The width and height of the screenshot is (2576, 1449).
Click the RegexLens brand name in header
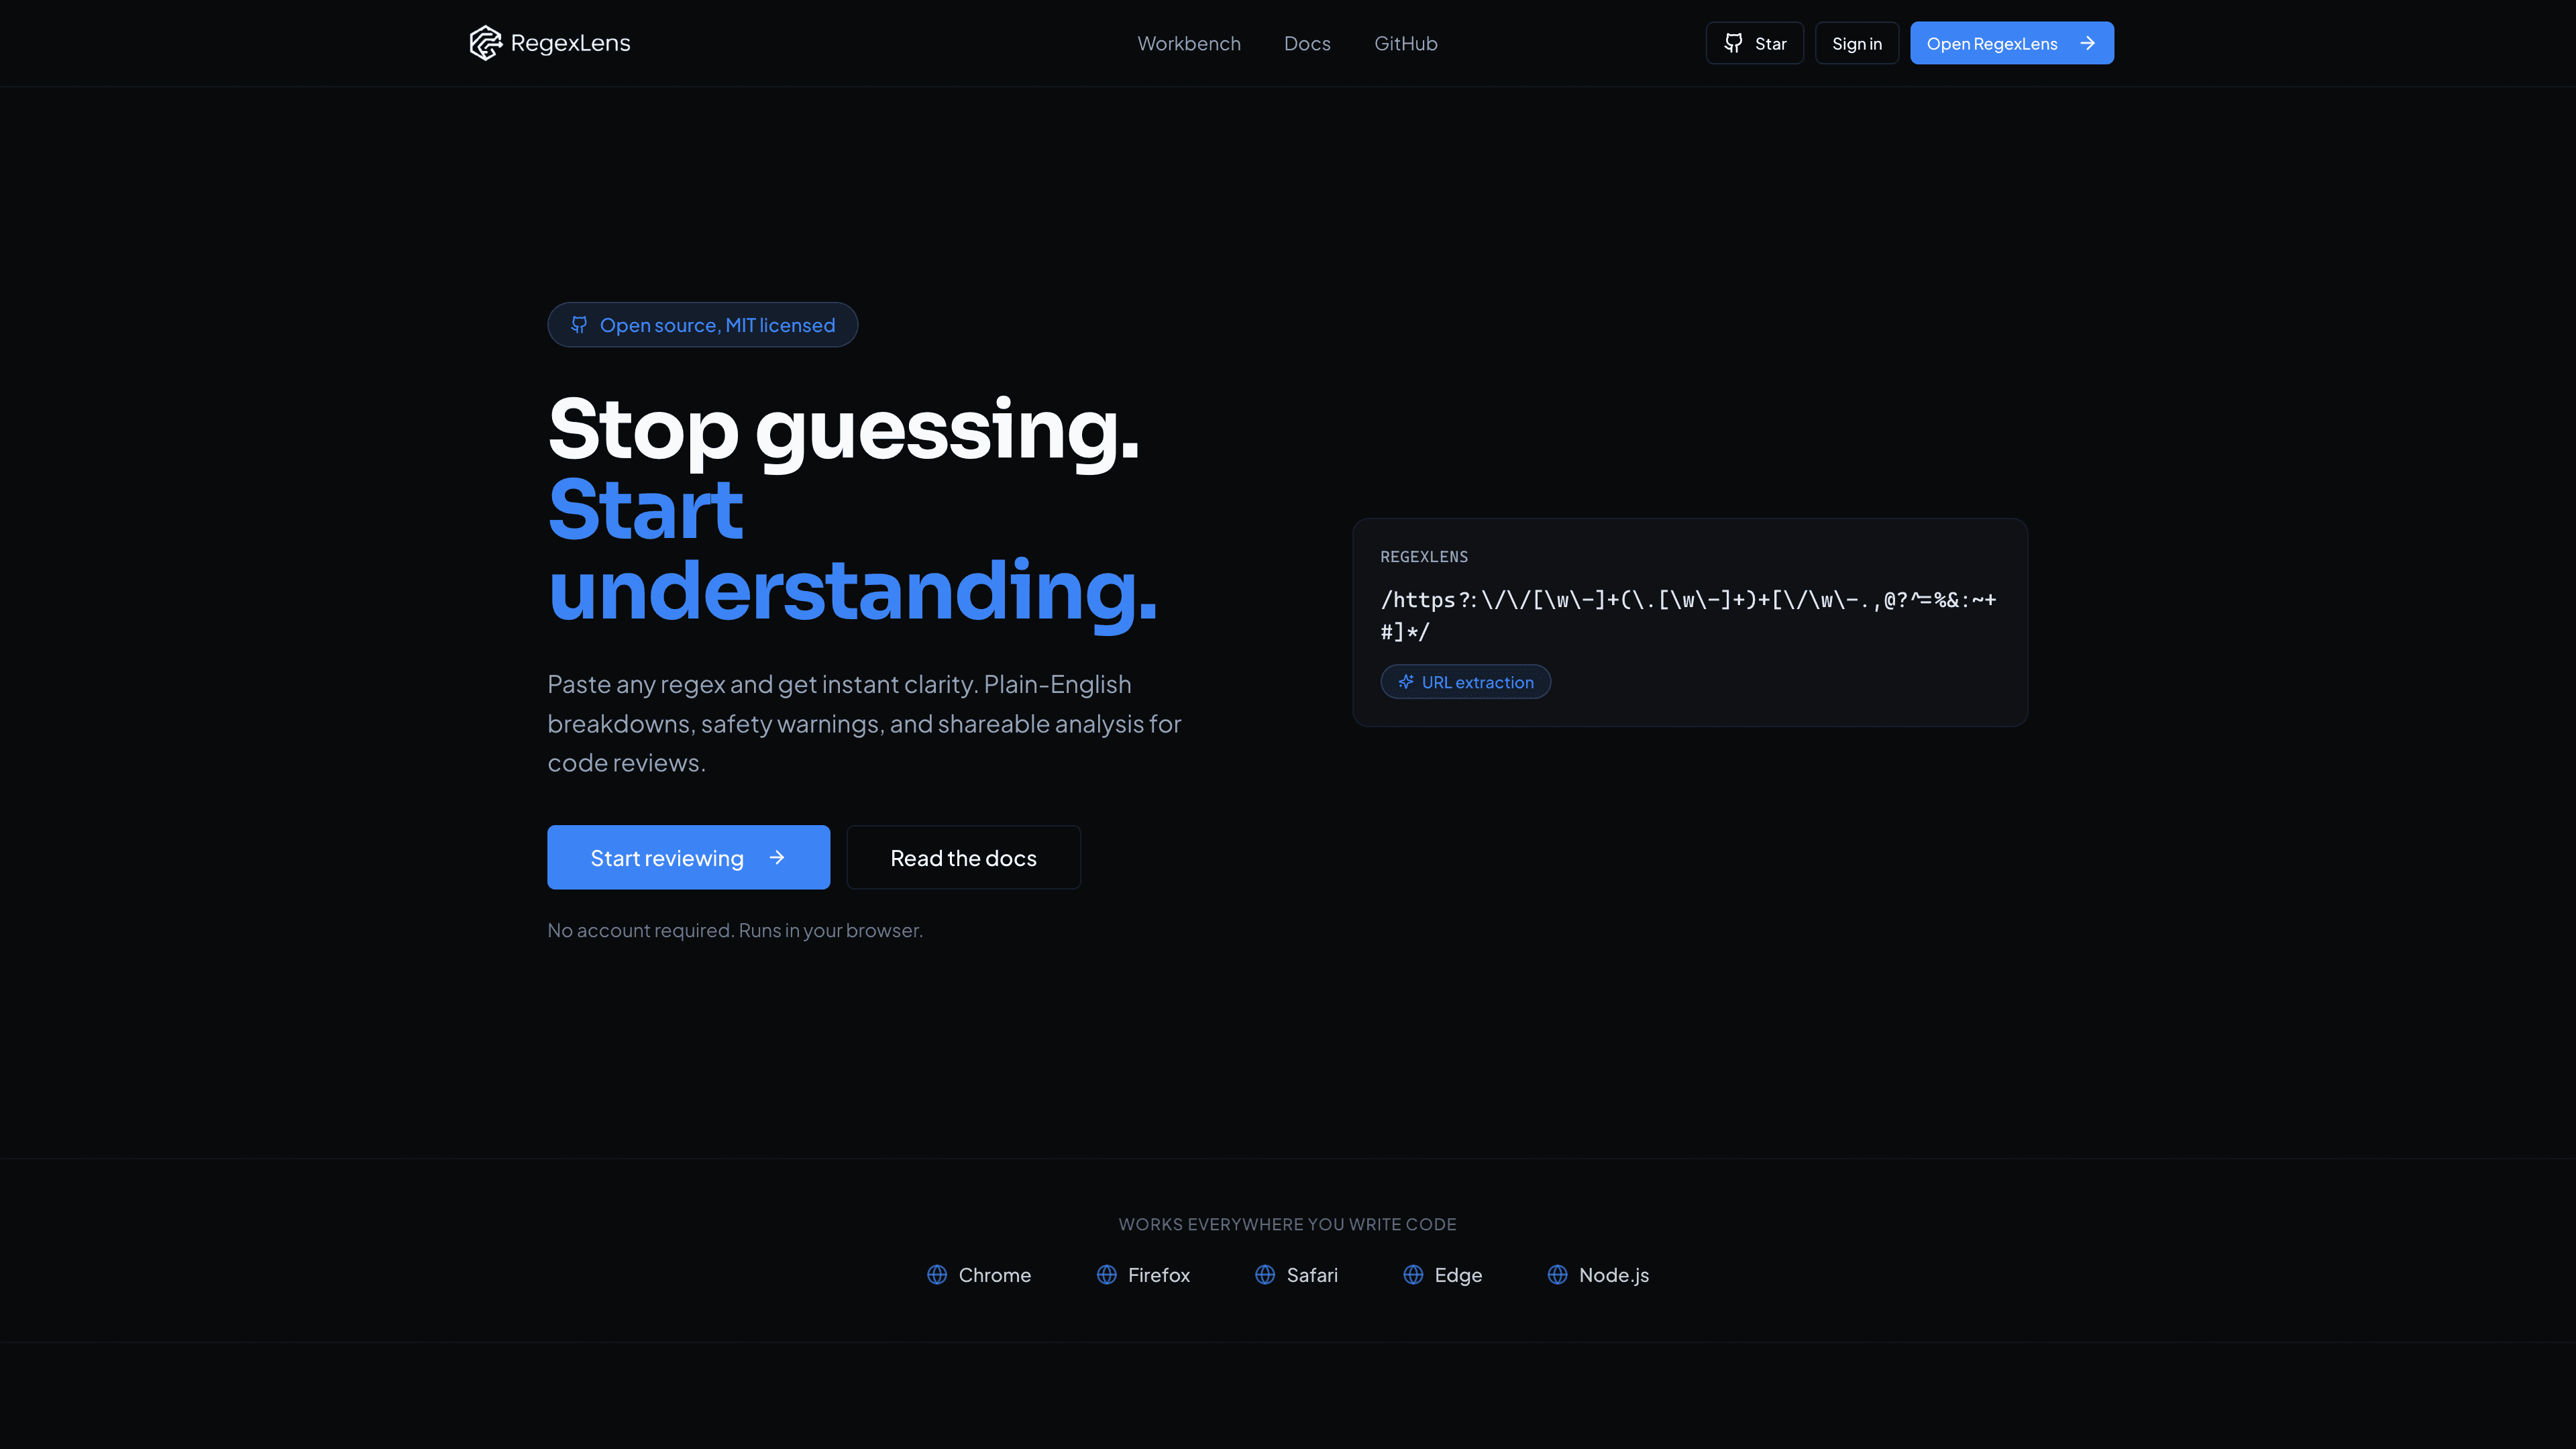(x=570, y=43)
